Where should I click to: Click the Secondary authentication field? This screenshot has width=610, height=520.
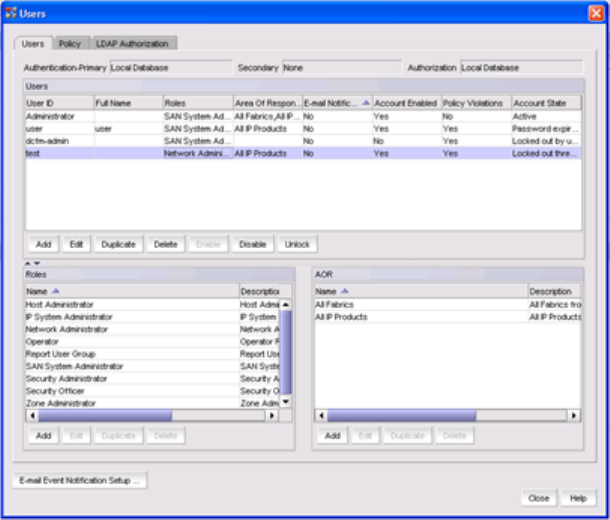point(342,68)
